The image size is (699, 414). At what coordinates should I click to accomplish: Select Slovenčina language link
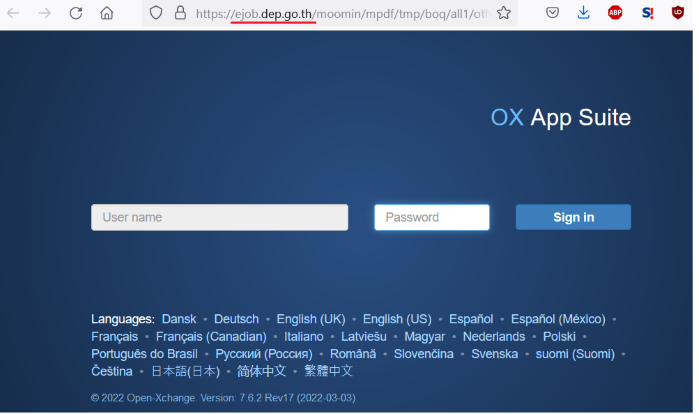(x=424, y=354)
